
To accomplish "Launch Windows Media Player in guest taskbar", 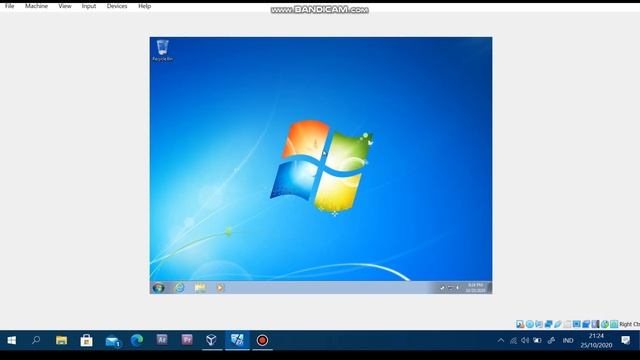I will [x=220, y=288].
